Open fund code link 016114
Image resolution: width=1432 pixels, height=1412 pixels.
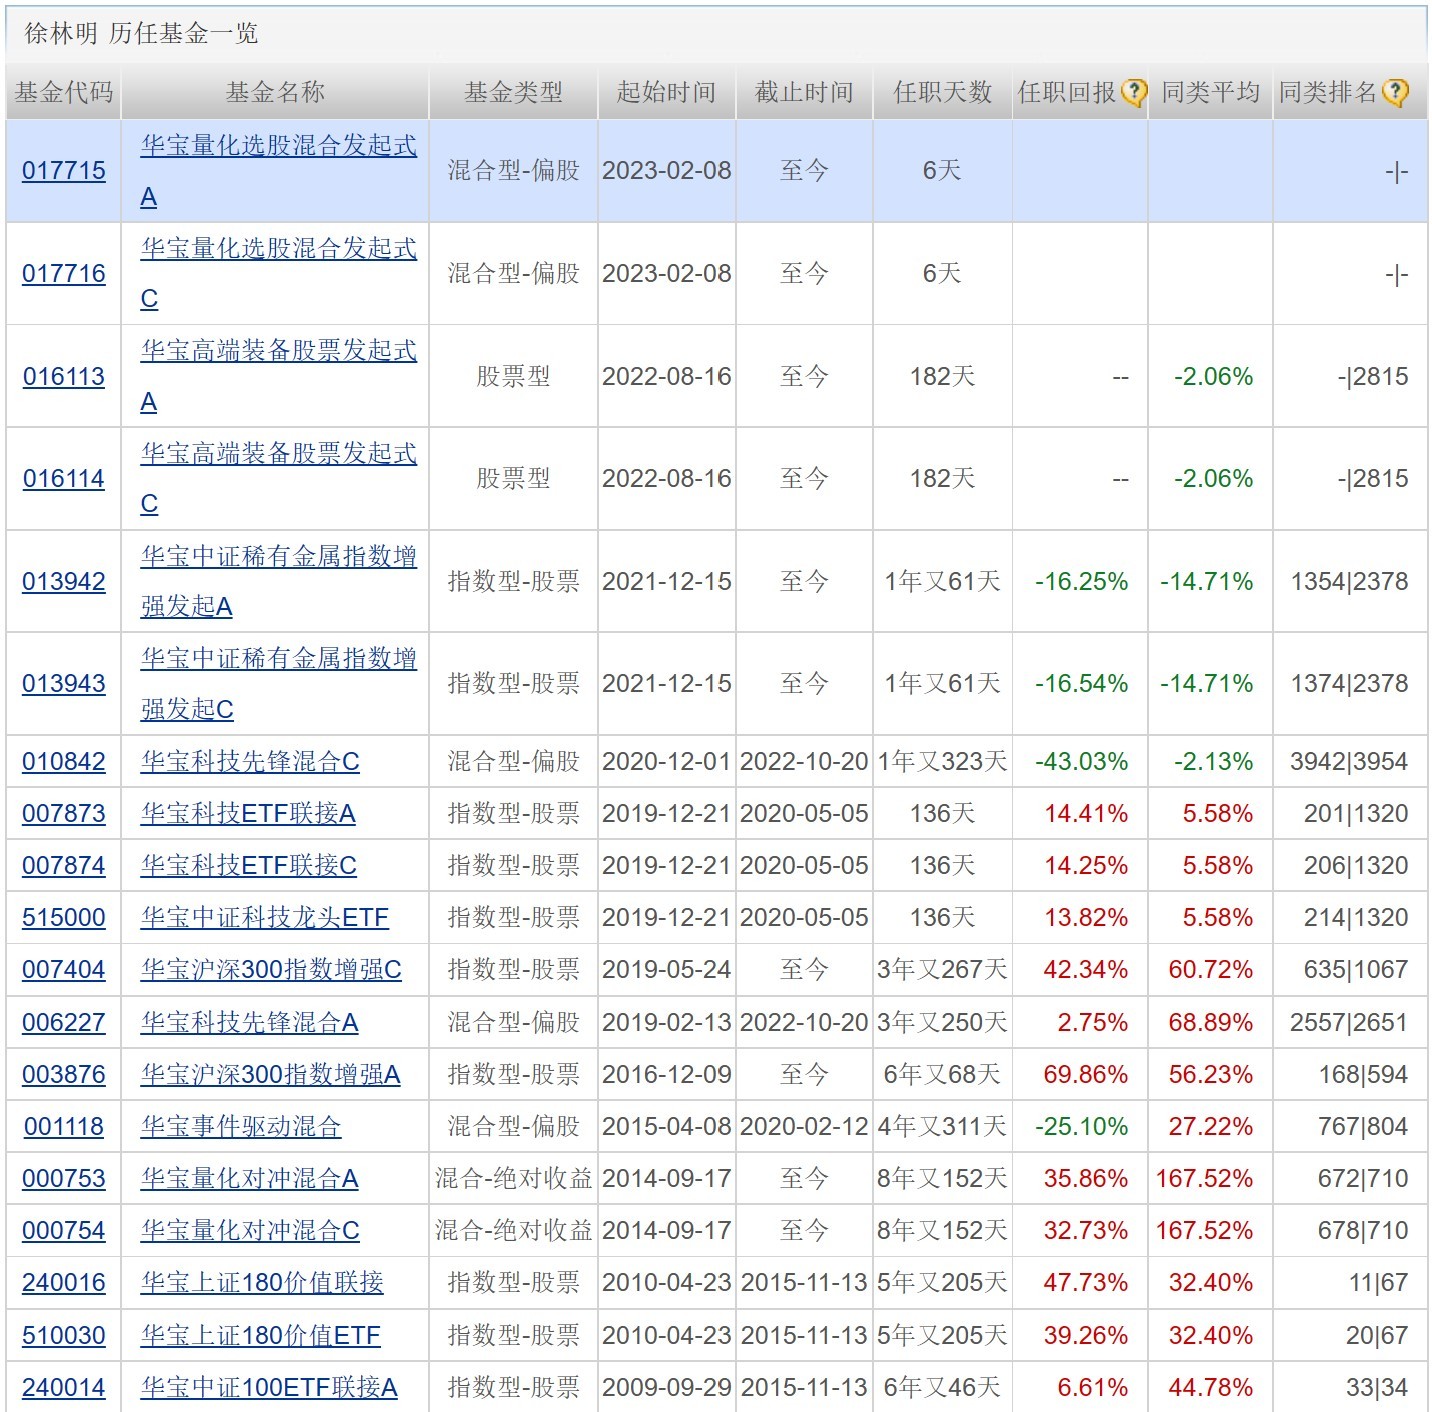tap(64, 479)
